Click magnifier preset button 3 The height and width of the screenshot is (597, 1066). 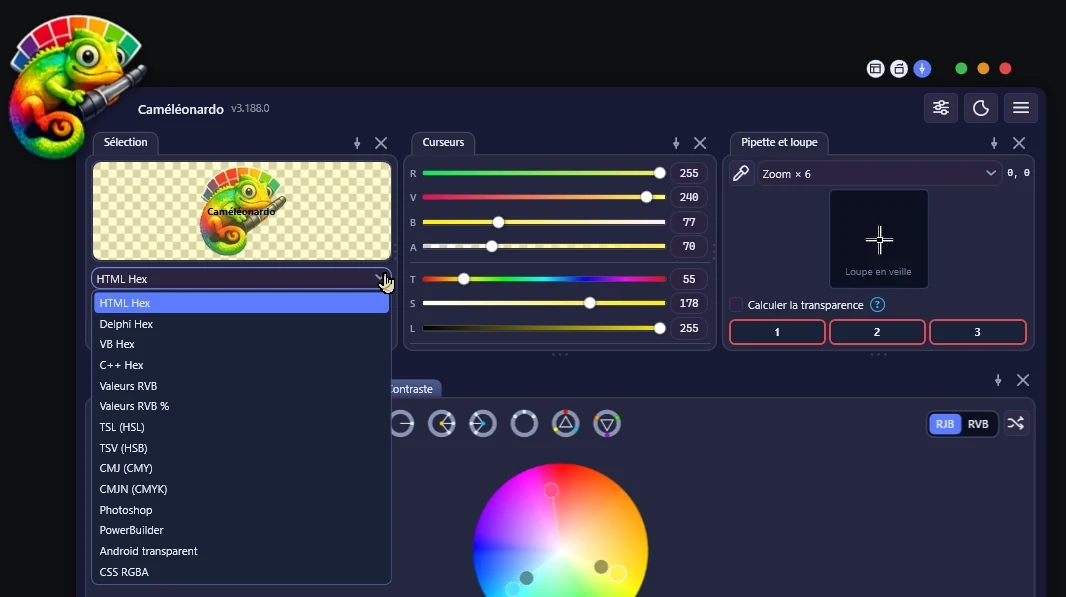pyautogui.click(x=978, y=332)
